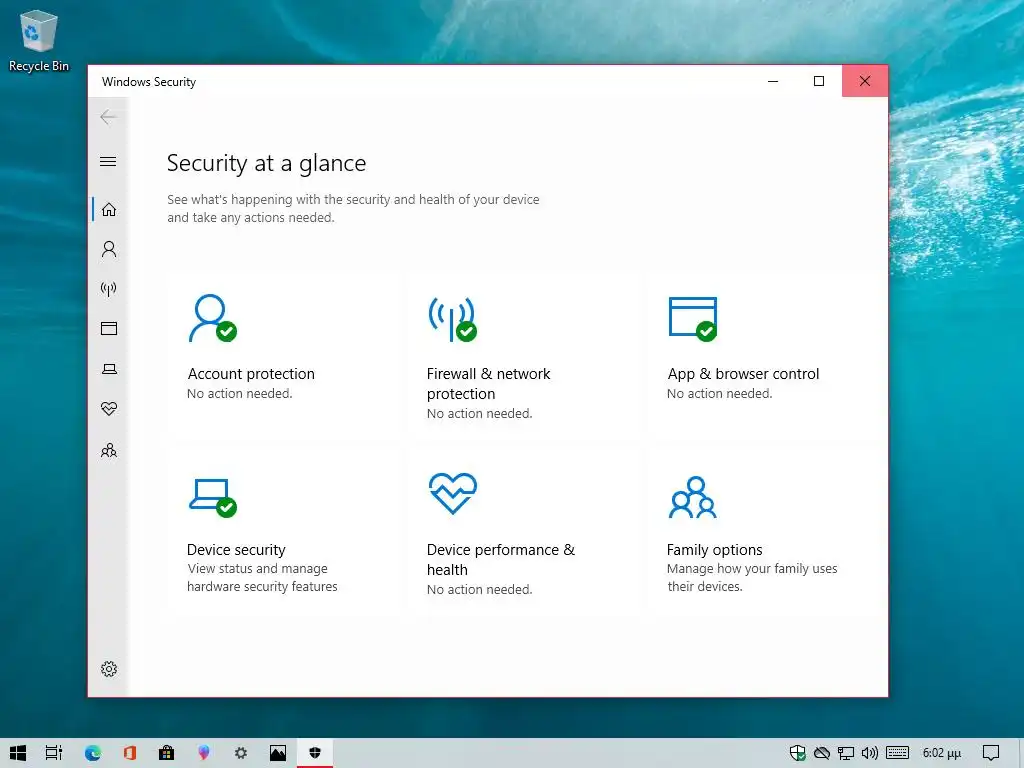Open Device security tile title
This screenshot has width=1024, height=768.
236,550
